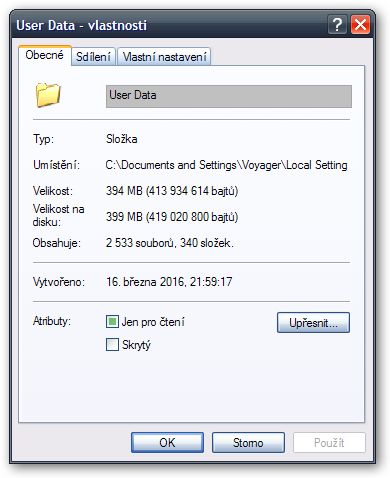Click the title bar text User Data - vlastnosti
Screen dimensions: 390x478
[x=82, y=25]
